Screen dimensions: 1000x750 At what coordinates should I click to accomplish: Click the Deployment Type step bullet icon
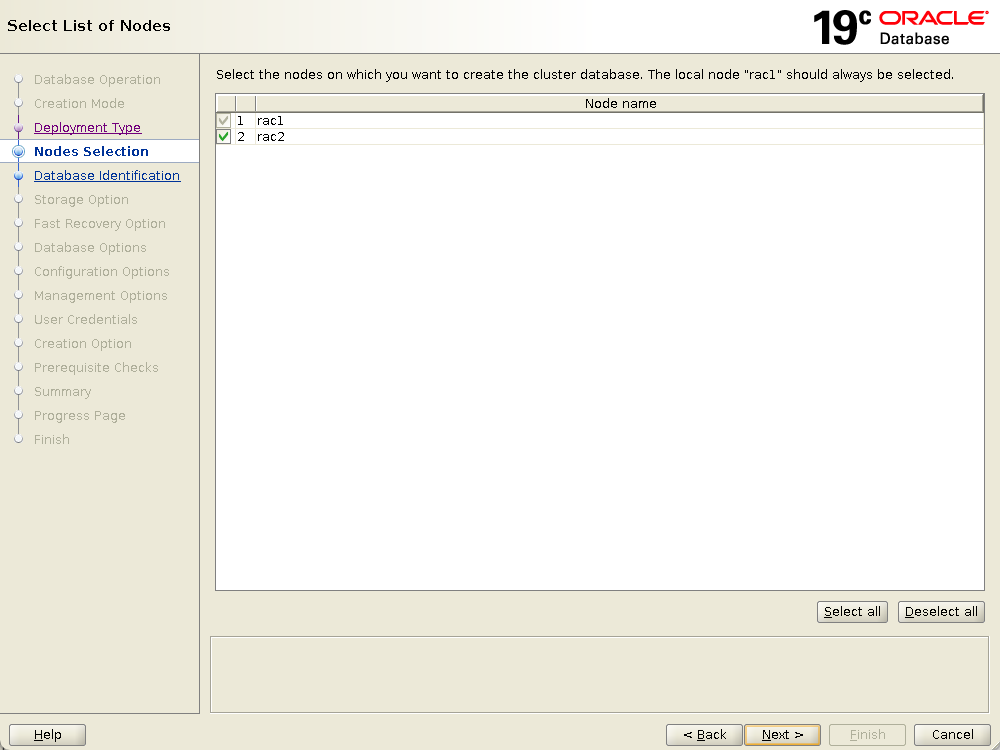(18, 128)
